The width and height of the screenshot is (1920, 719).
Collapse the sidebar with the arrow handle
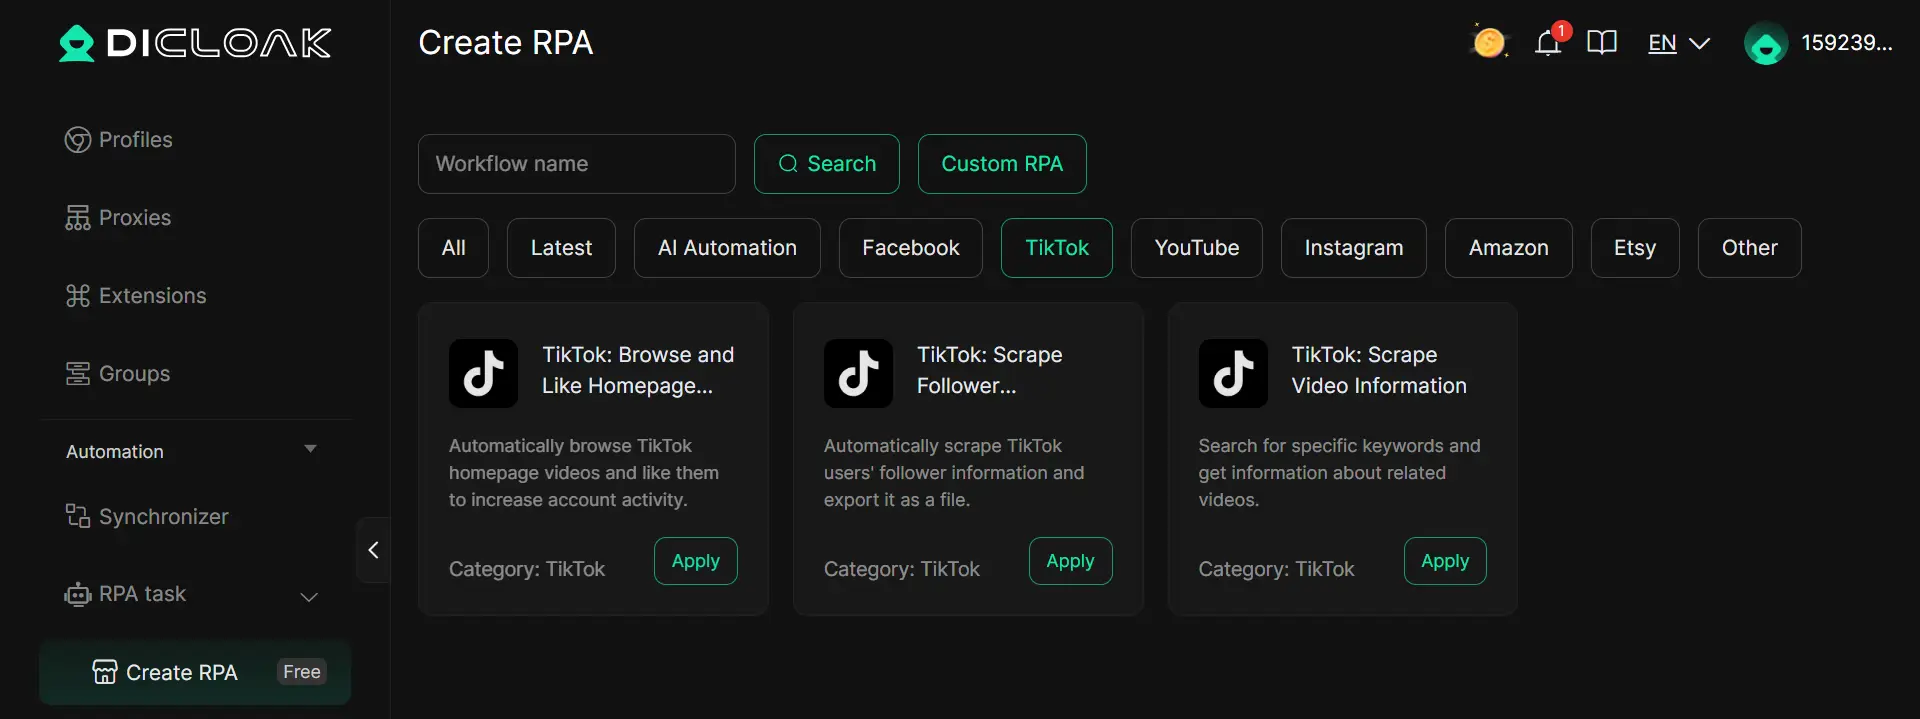[373, 550]
